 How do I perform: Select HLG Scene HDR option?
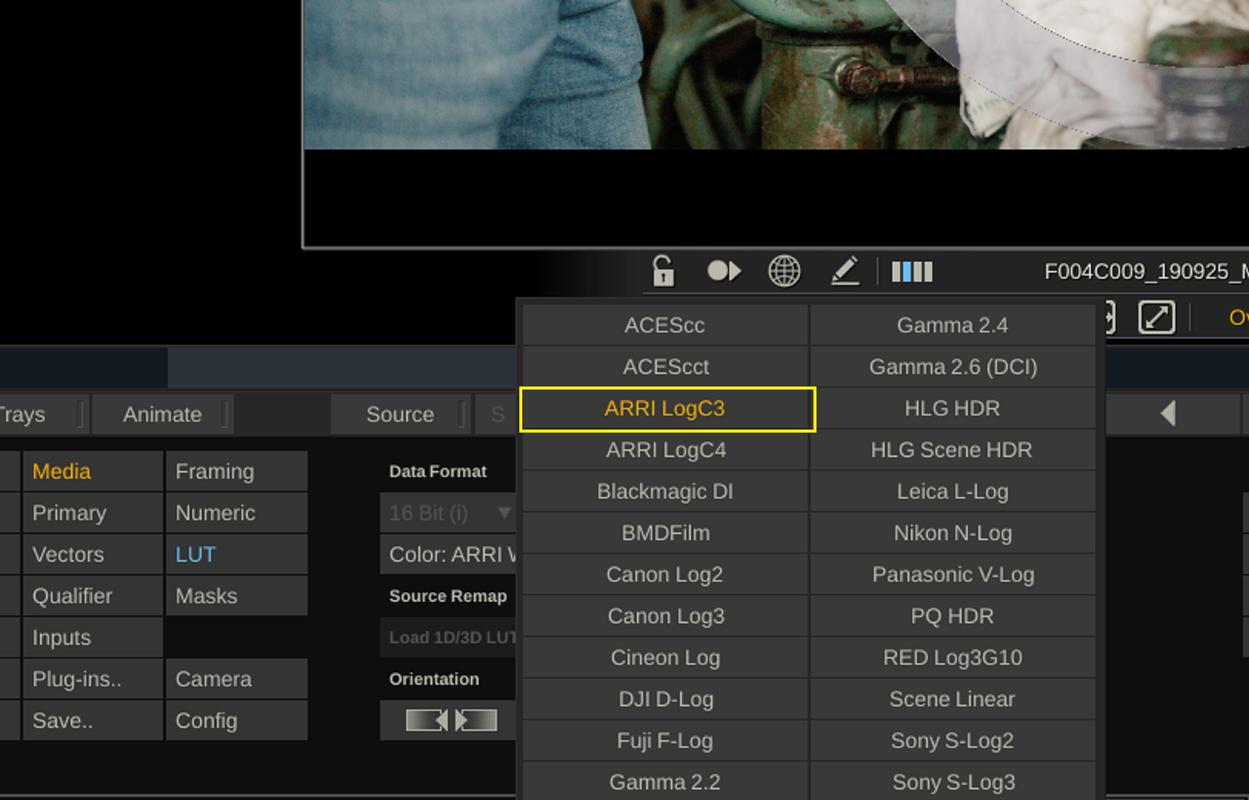953,450
